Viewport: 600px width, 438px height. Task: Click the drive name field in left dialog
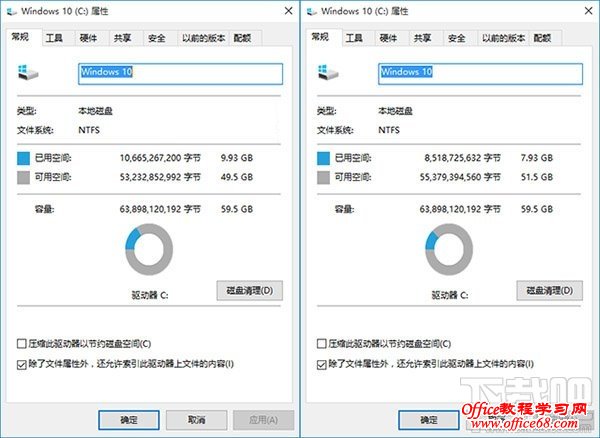tap(181, 74)
